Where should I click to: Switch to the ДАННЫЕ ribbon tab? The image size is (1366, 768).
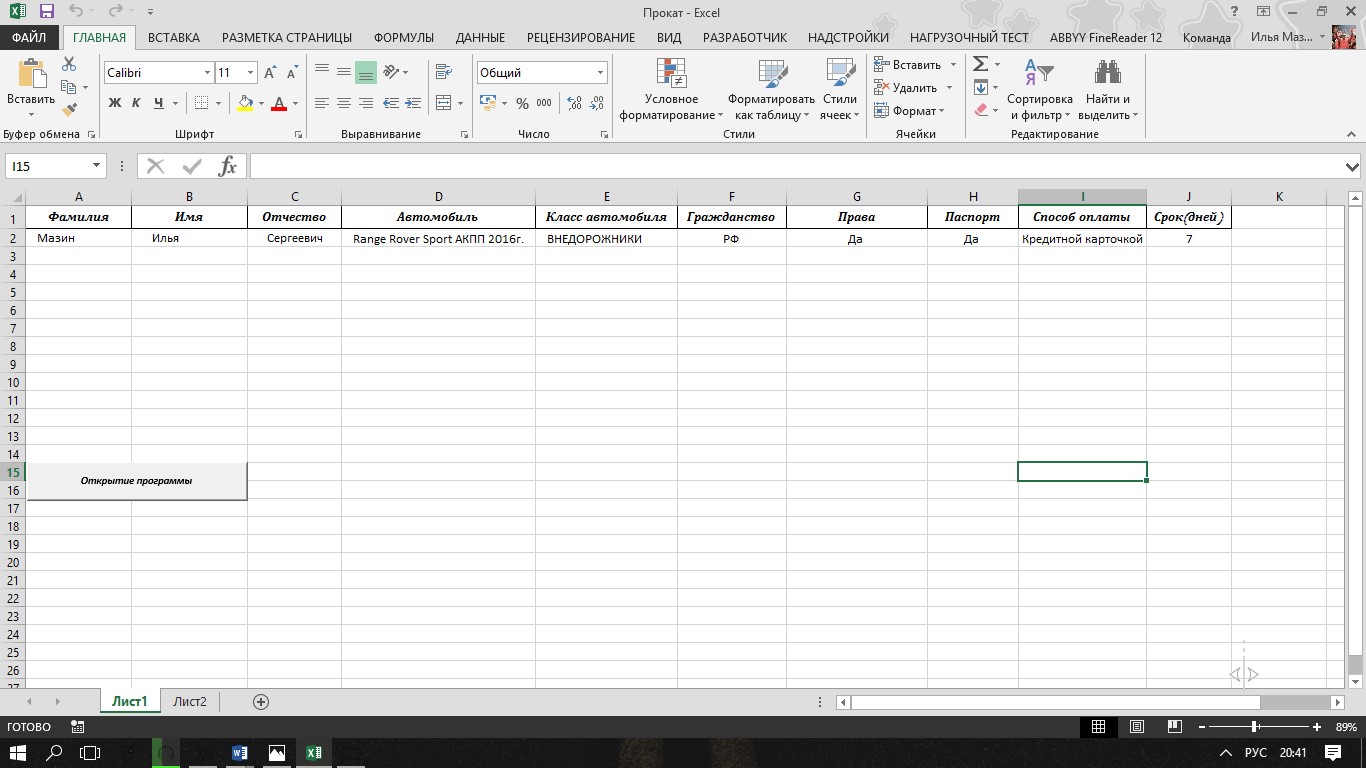[x=480, y=38]
